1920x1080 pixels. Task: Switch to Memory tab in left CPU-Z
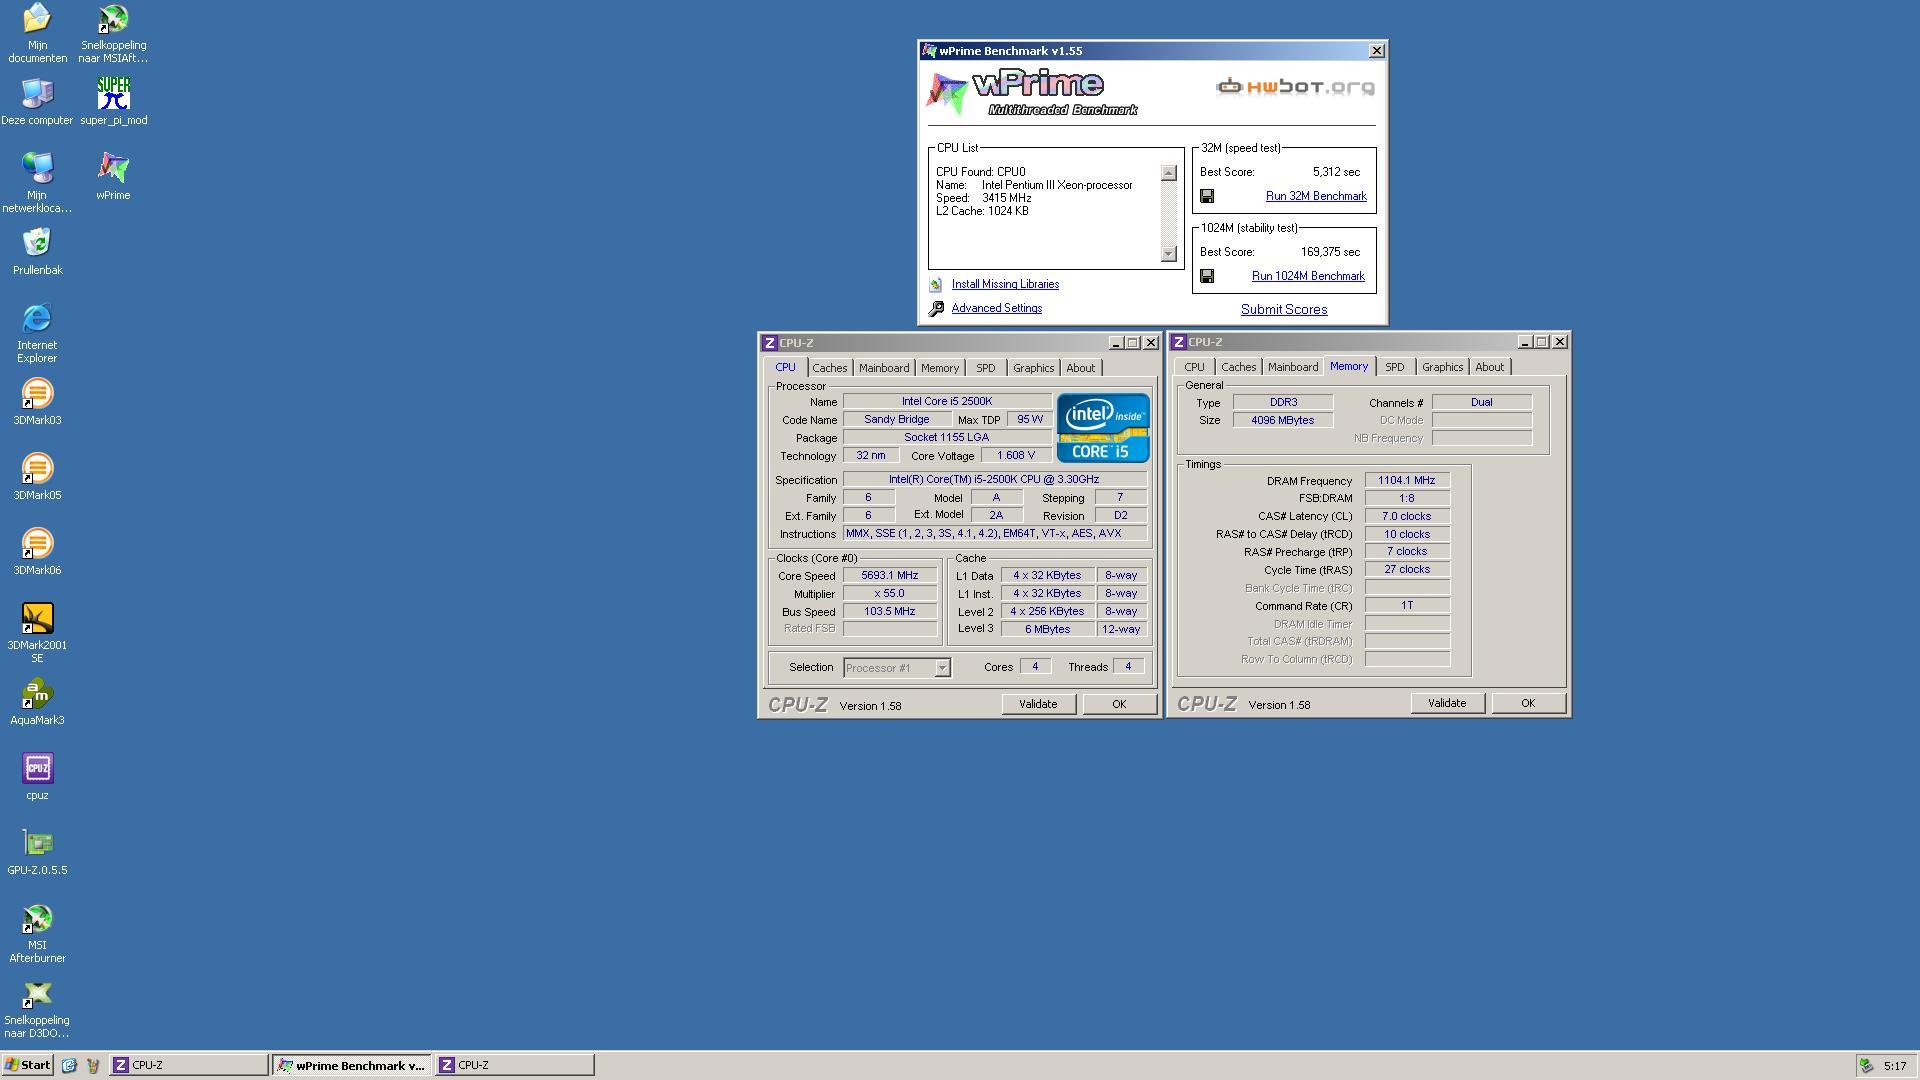[940, 368]
